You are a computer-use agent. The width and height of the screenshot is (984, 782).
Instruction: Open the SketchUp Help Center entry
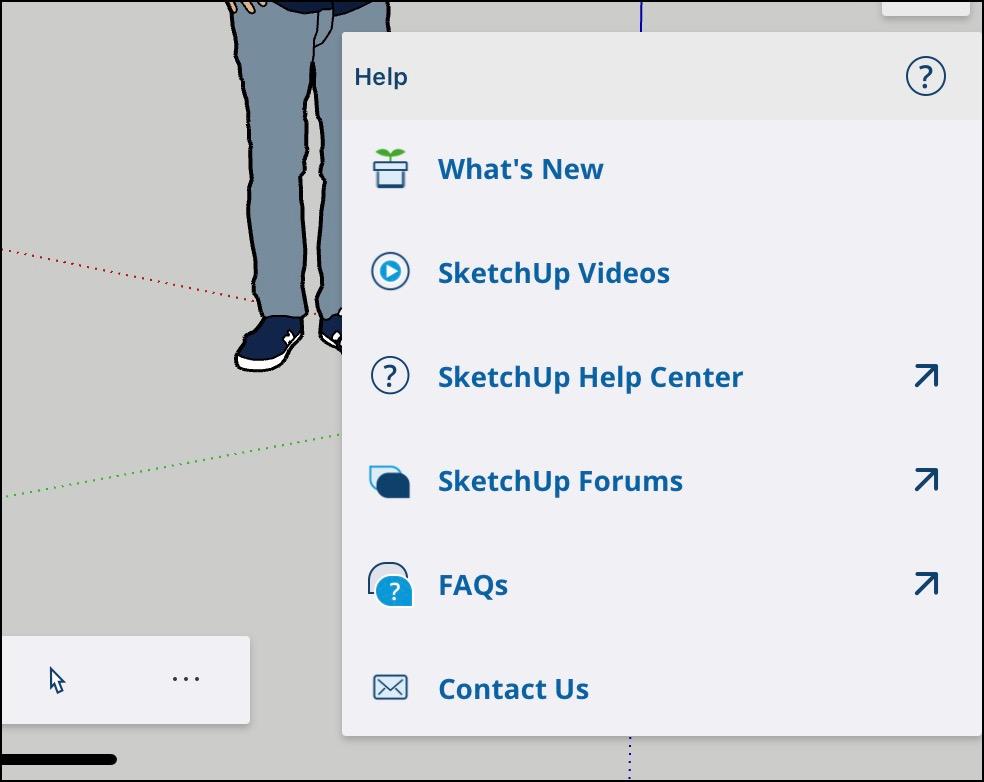click(589, 376)
